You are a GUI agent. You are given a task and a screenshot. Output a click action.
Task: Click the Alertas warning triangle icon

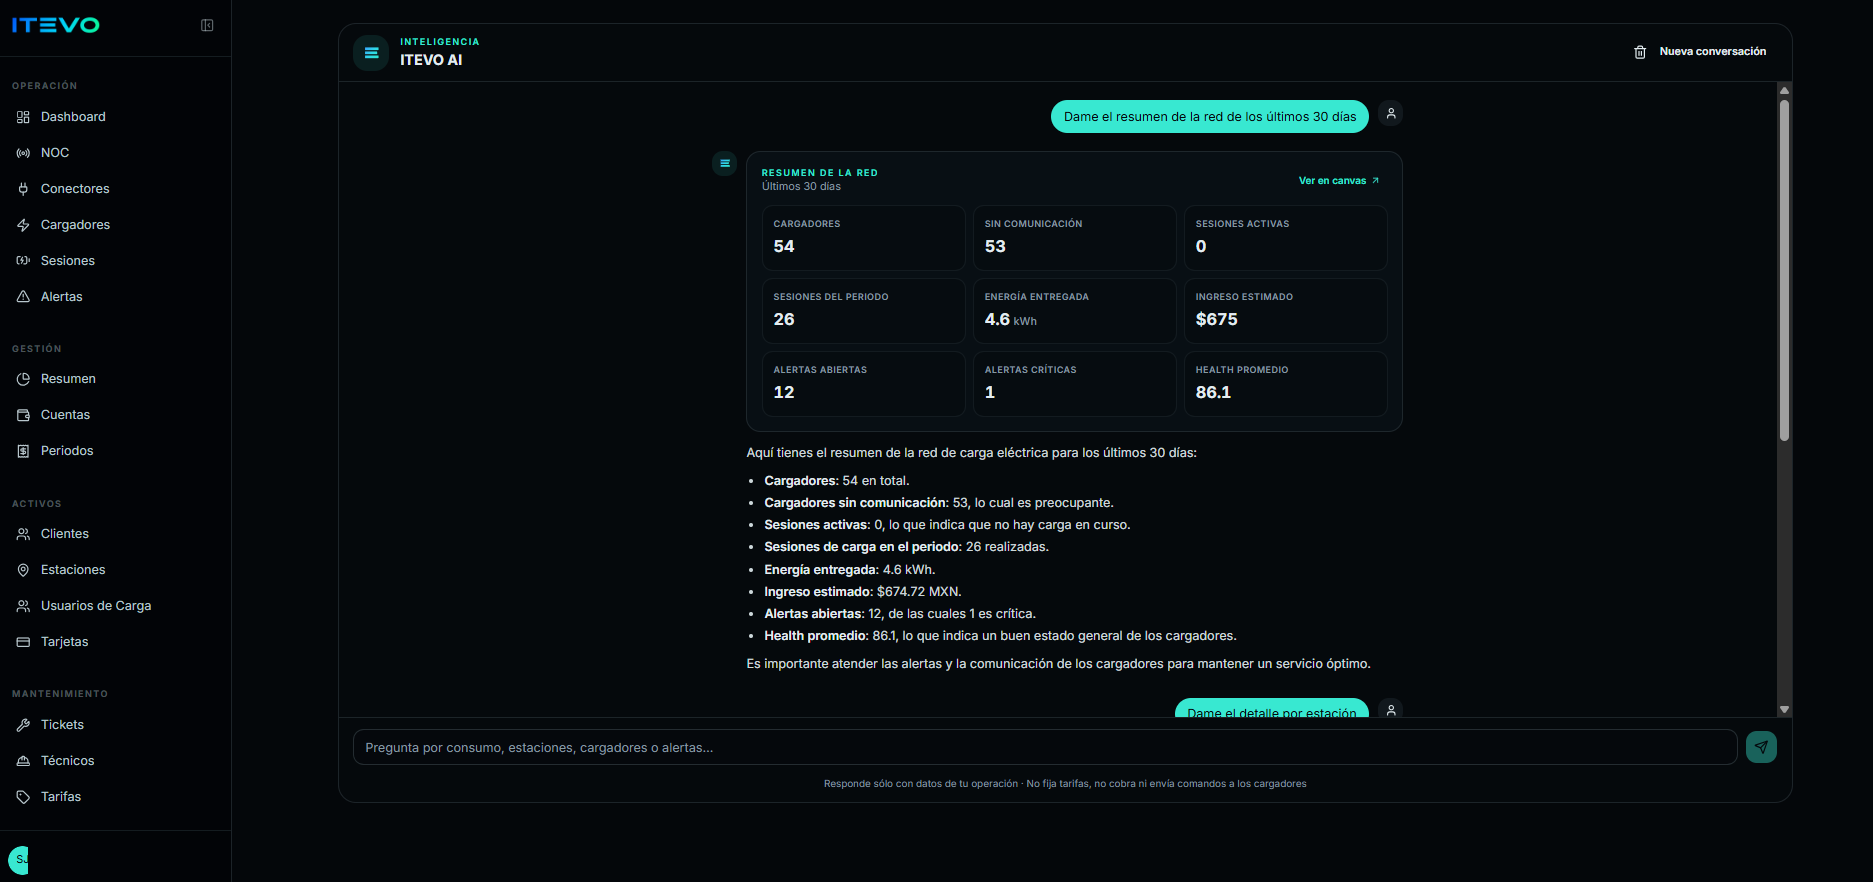click(23, 297)
